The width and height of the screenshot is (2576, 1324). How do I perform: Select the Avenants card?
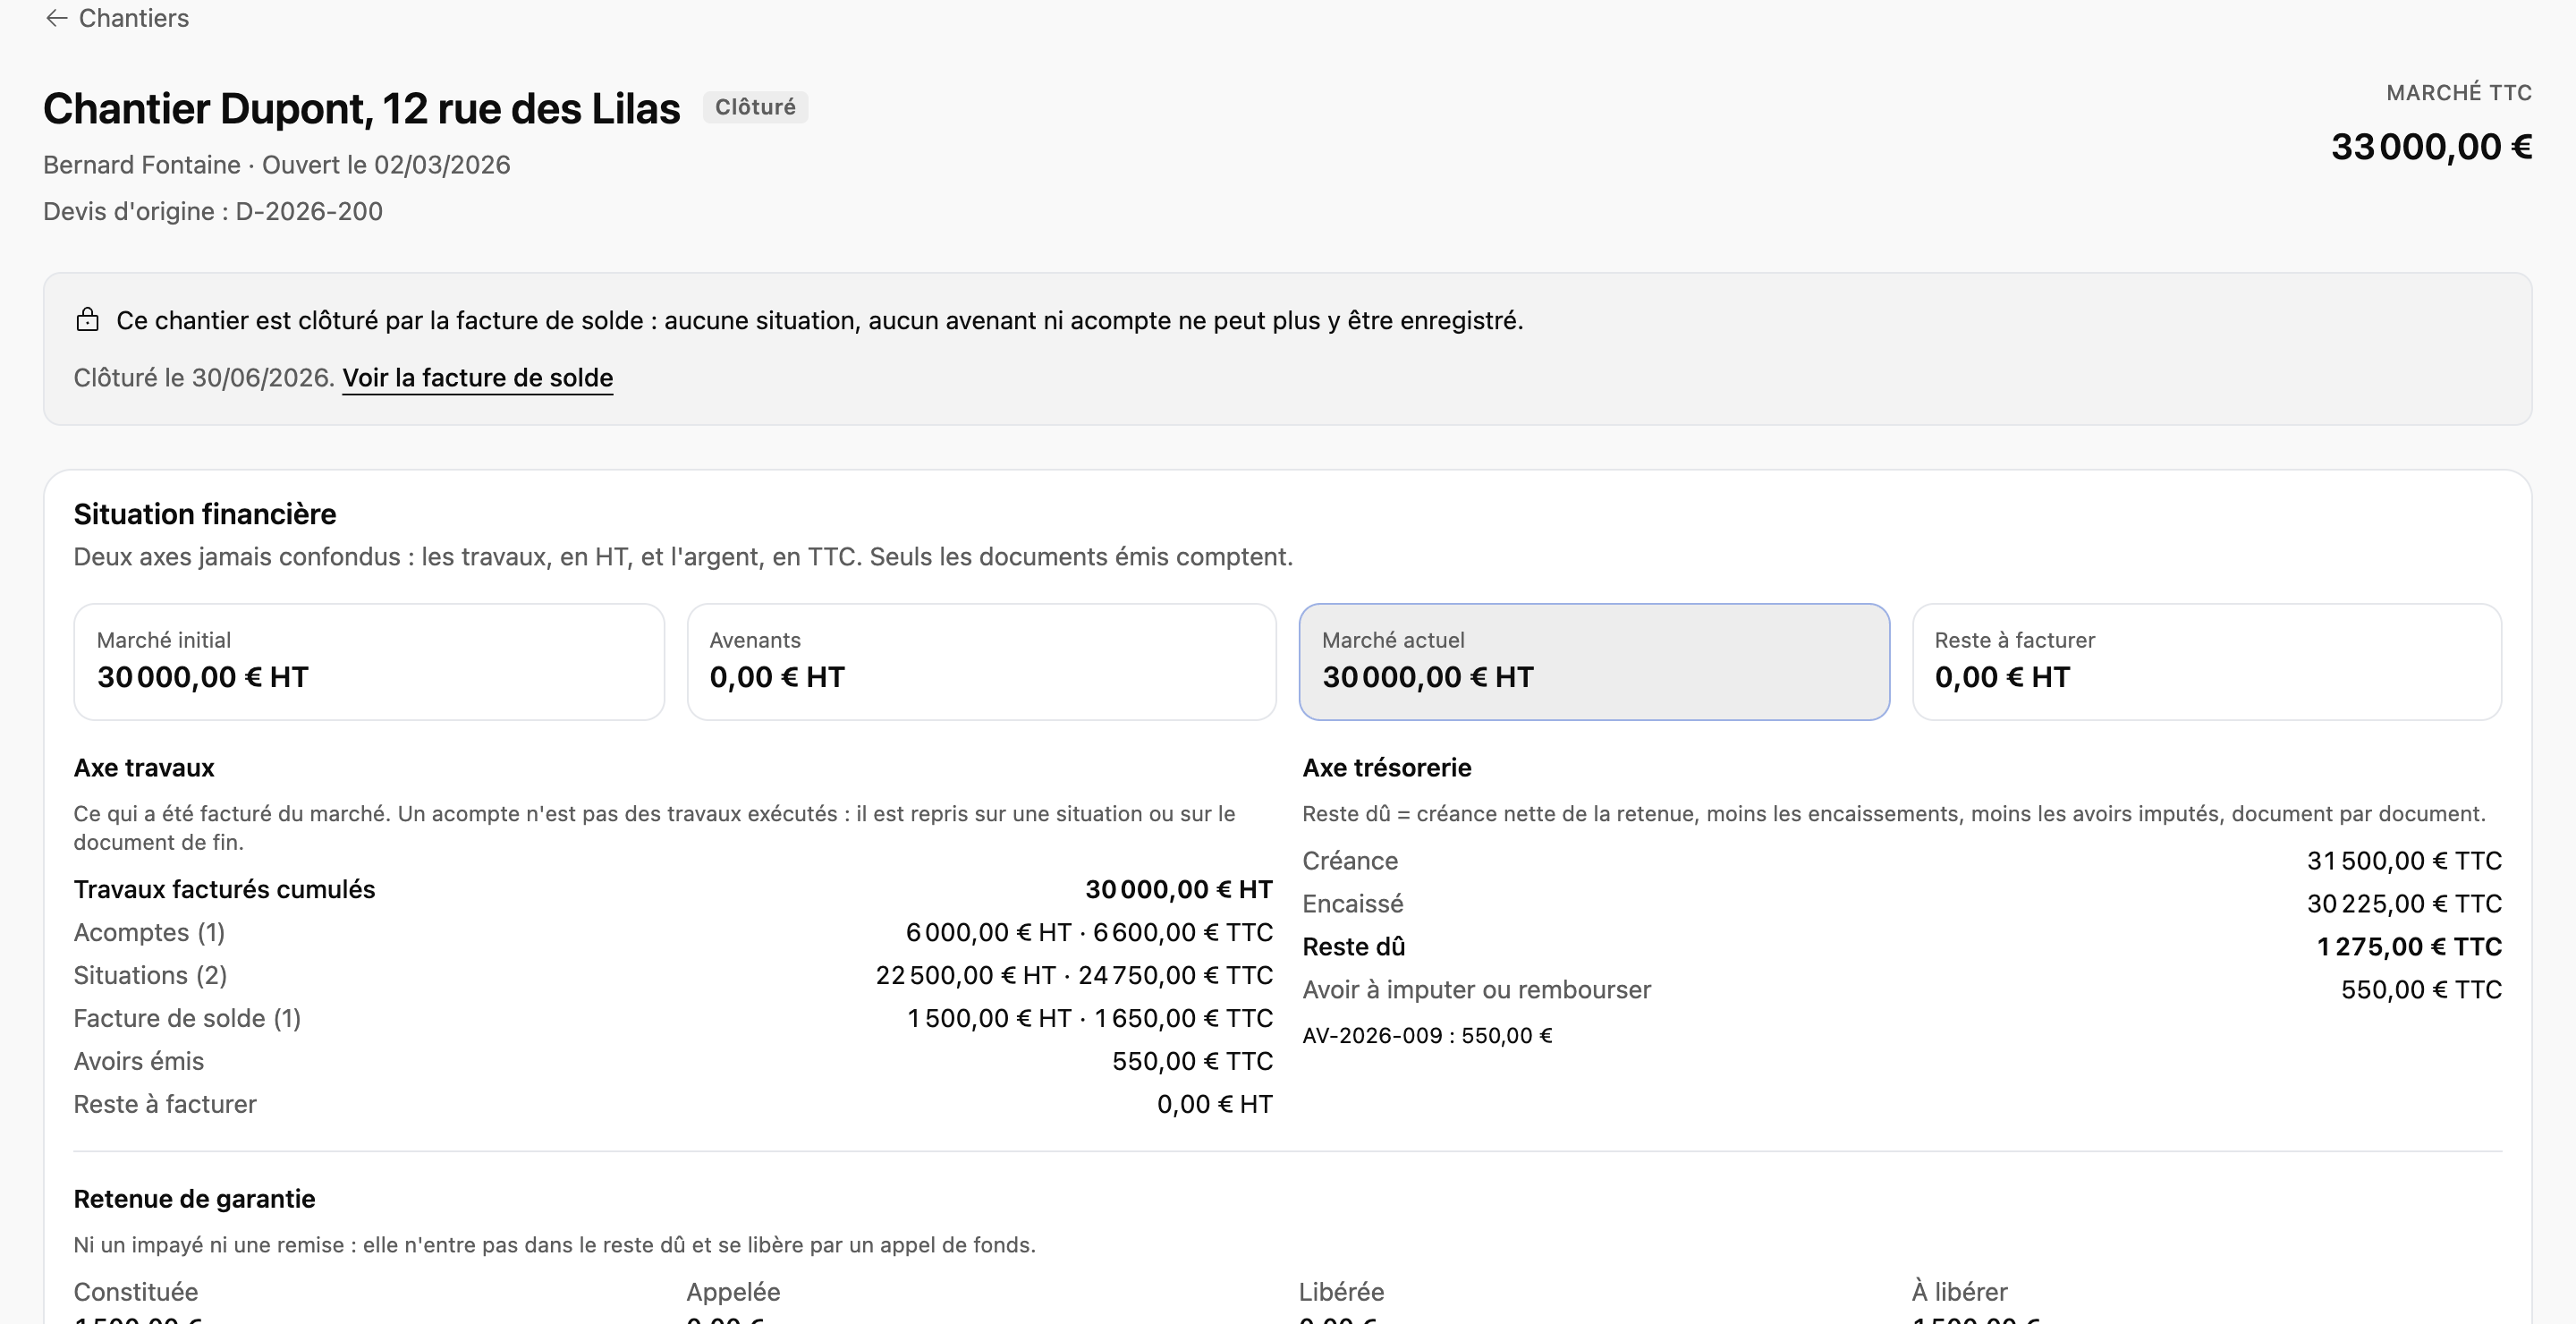981,661
